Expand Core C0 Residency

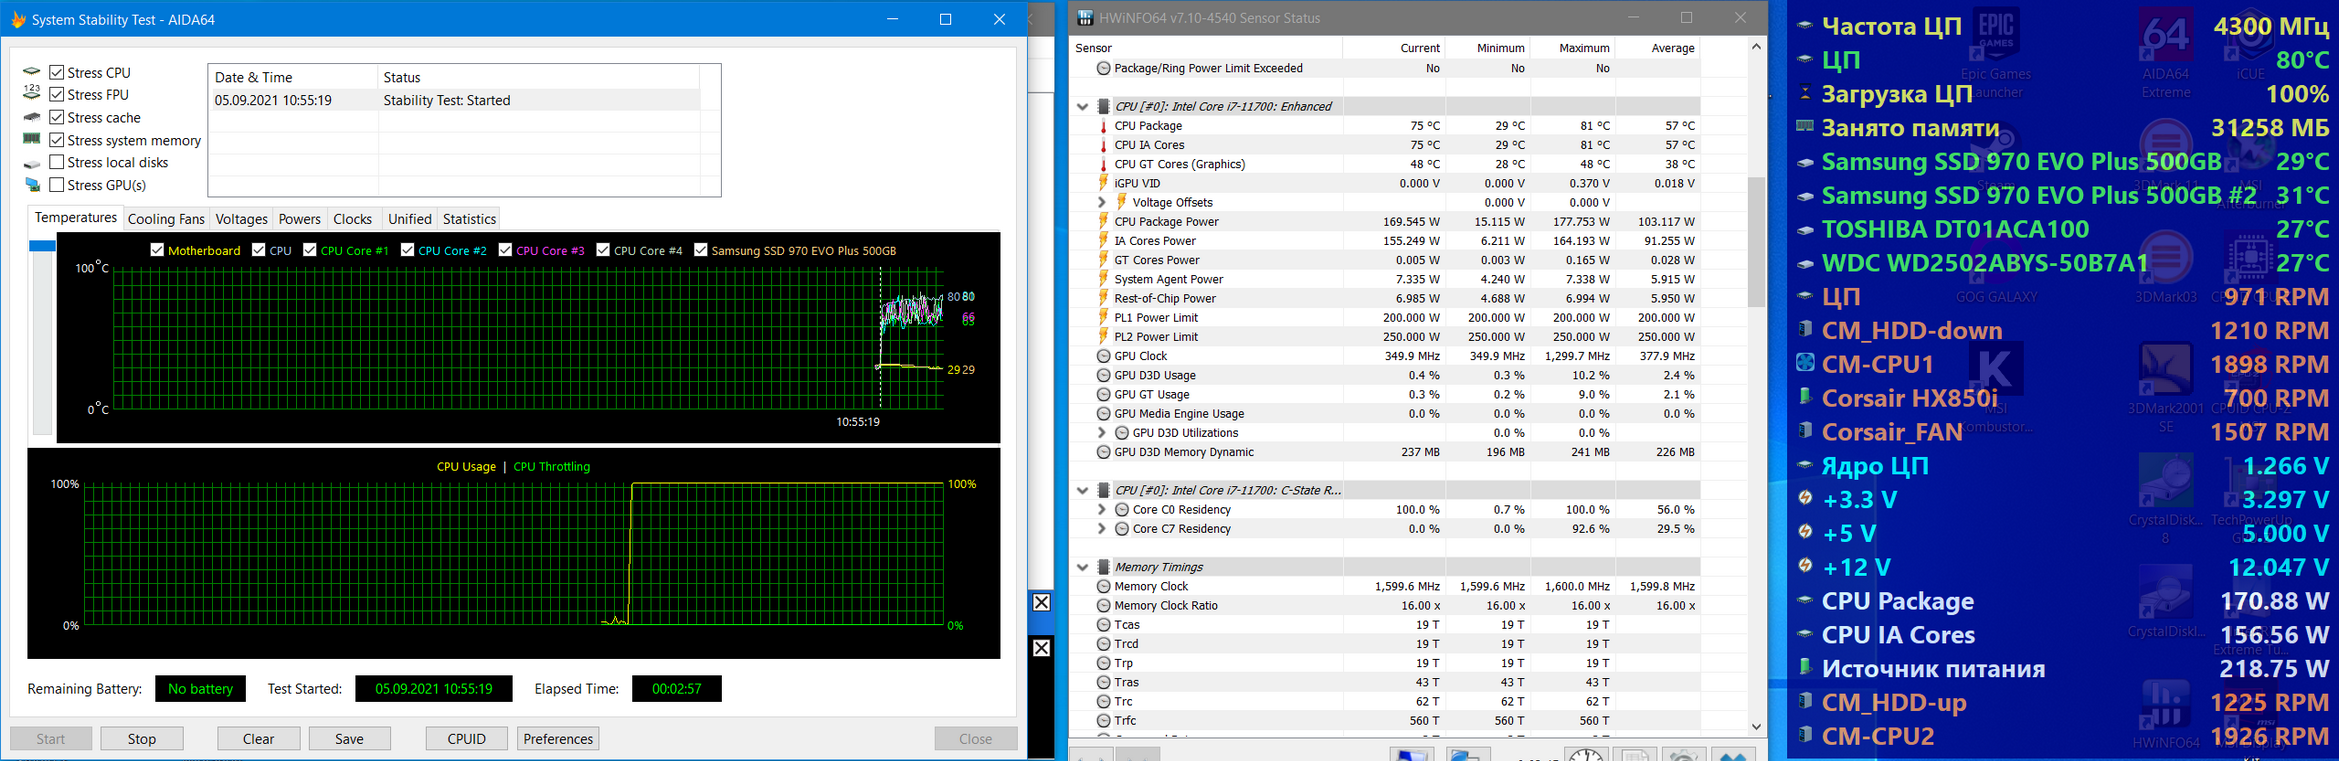click(1102, 510)
